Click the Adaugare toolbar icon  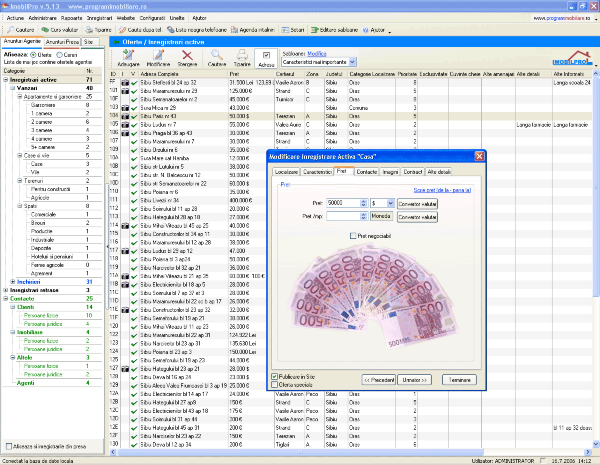[x=127, y=56]
